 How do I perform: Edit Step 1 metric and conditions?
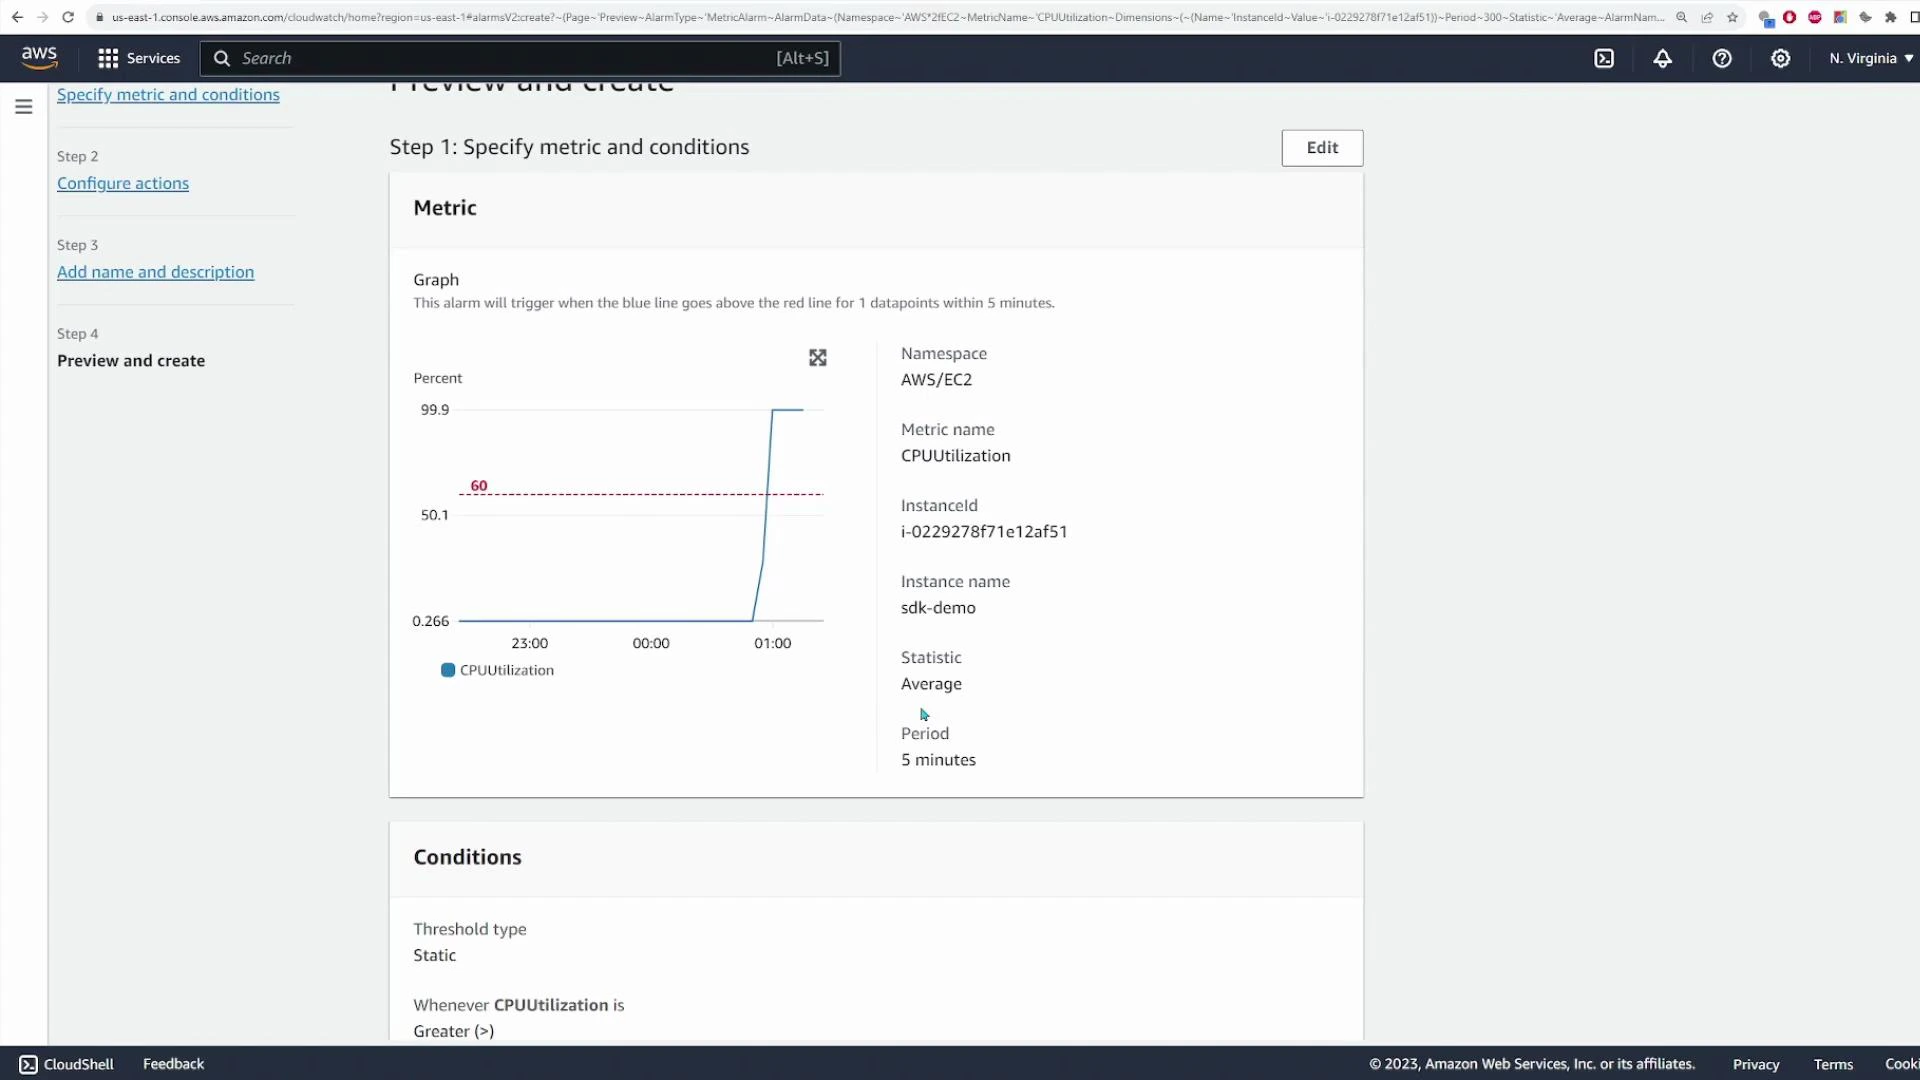tap(1322, 147)
